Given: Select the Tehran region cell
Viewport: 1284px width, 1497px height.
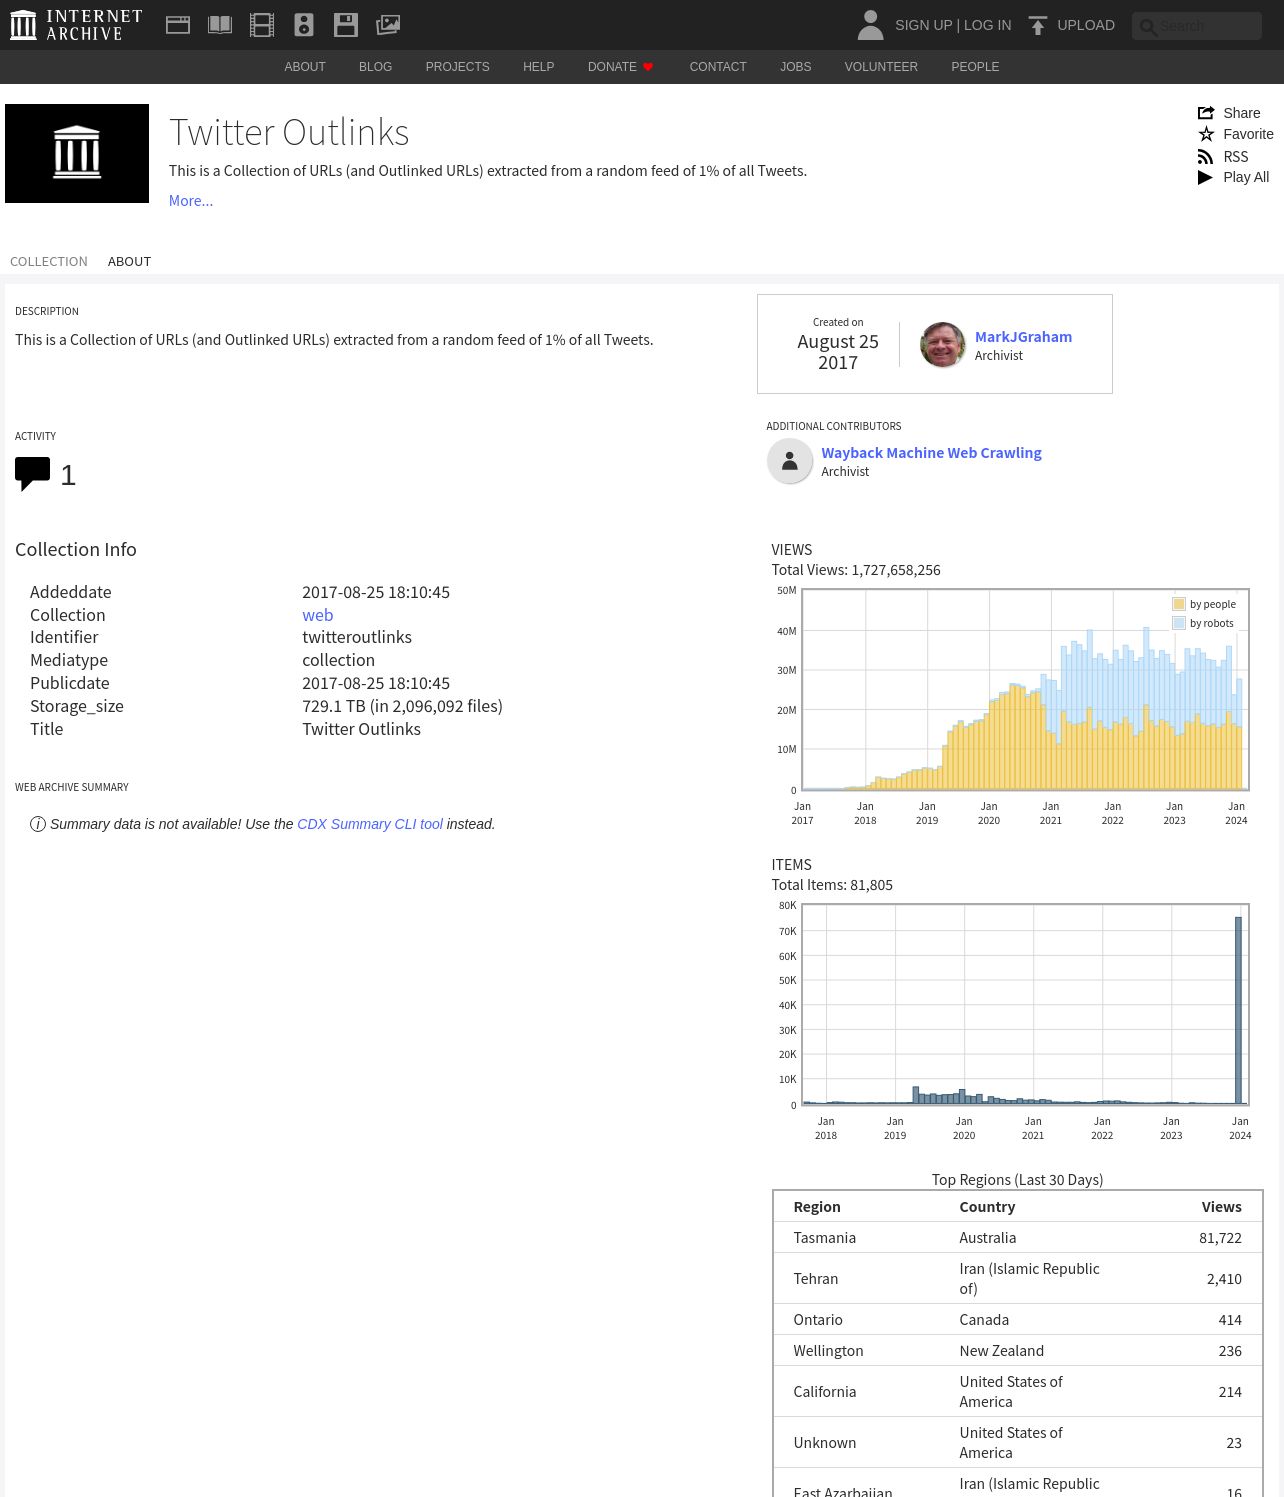Looking at the screenshot, I should [816, 1279].
